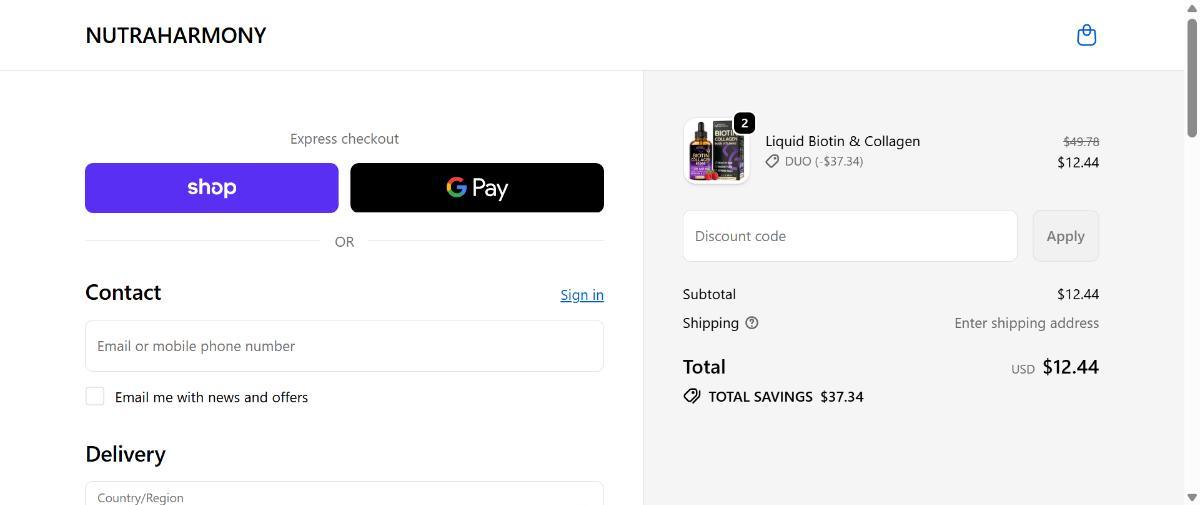
Task: Open the shopping bag cart icon
Action: pyautogui.click(x=1086, y=36)
